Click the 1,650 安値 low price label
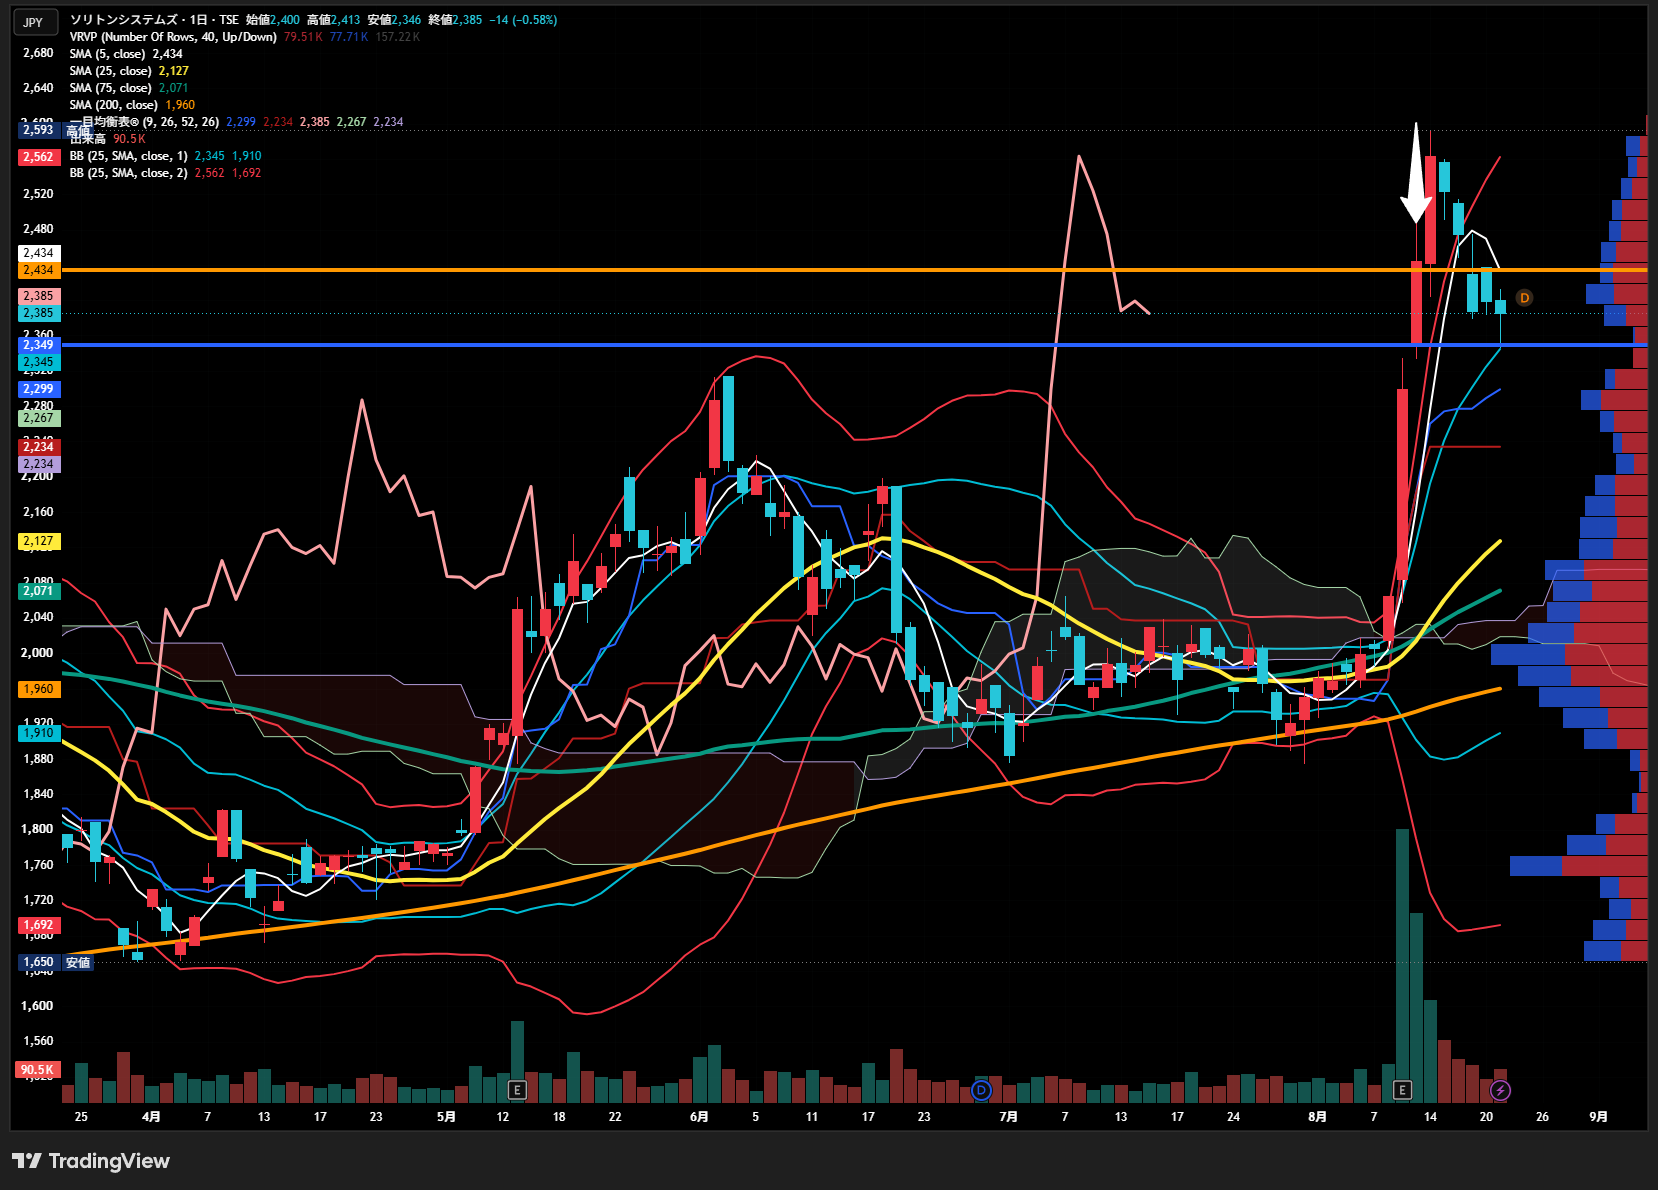This screenshot has height=1190, width=1658. click(x=55, y=962)
